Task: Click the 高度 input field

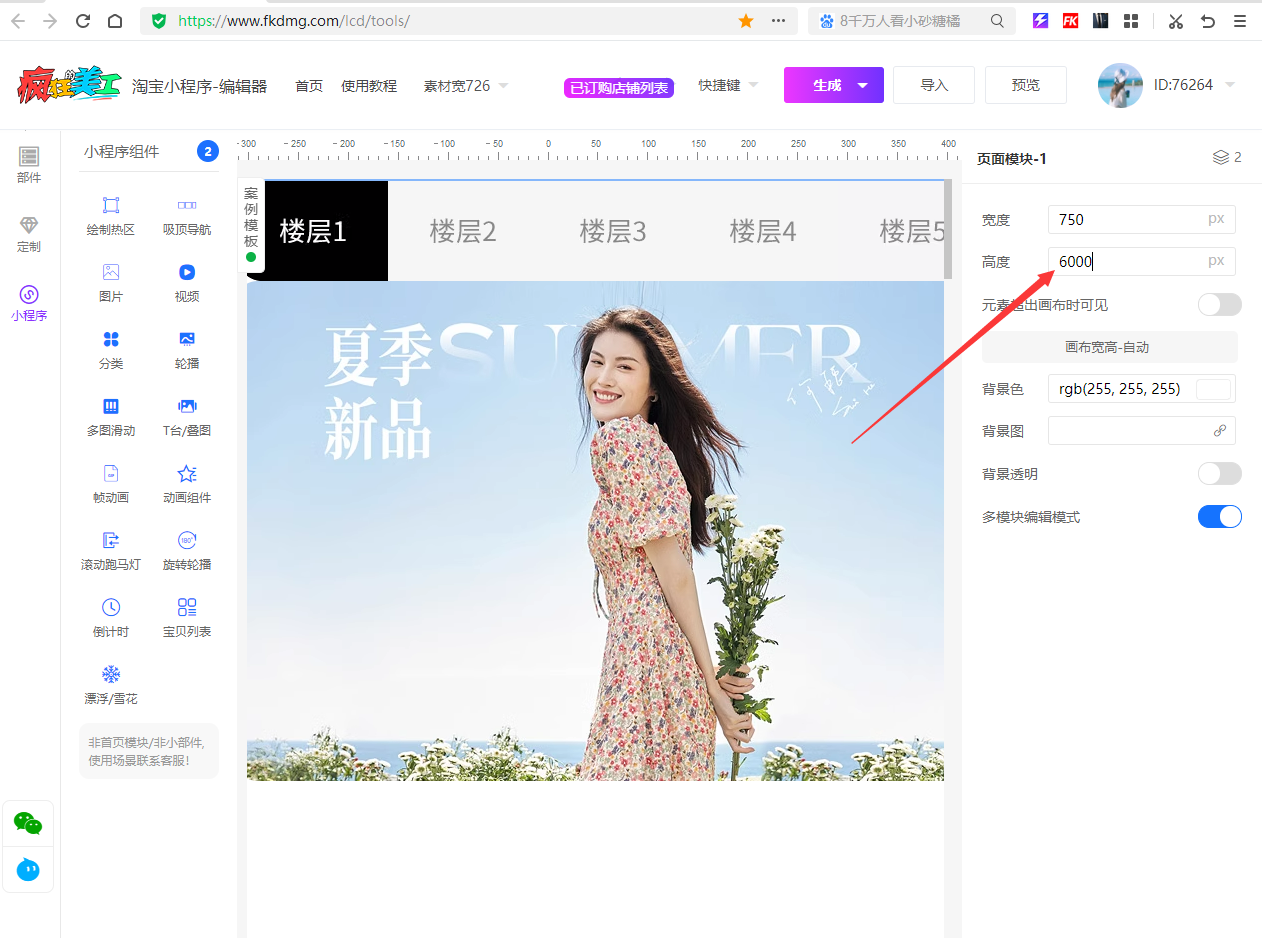Action: 1142,261
